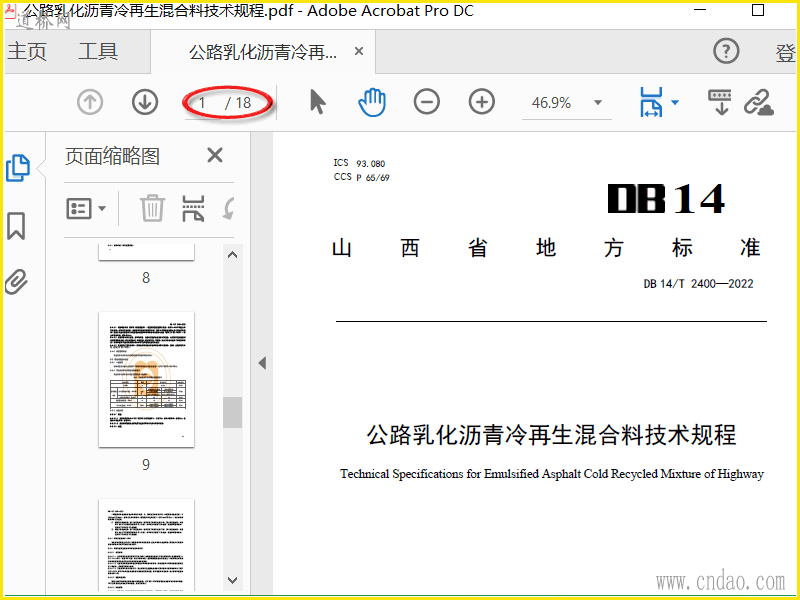
Task: Click the document title 公路乳化沥青冷再生混合料技术规程
Action: 551,435
